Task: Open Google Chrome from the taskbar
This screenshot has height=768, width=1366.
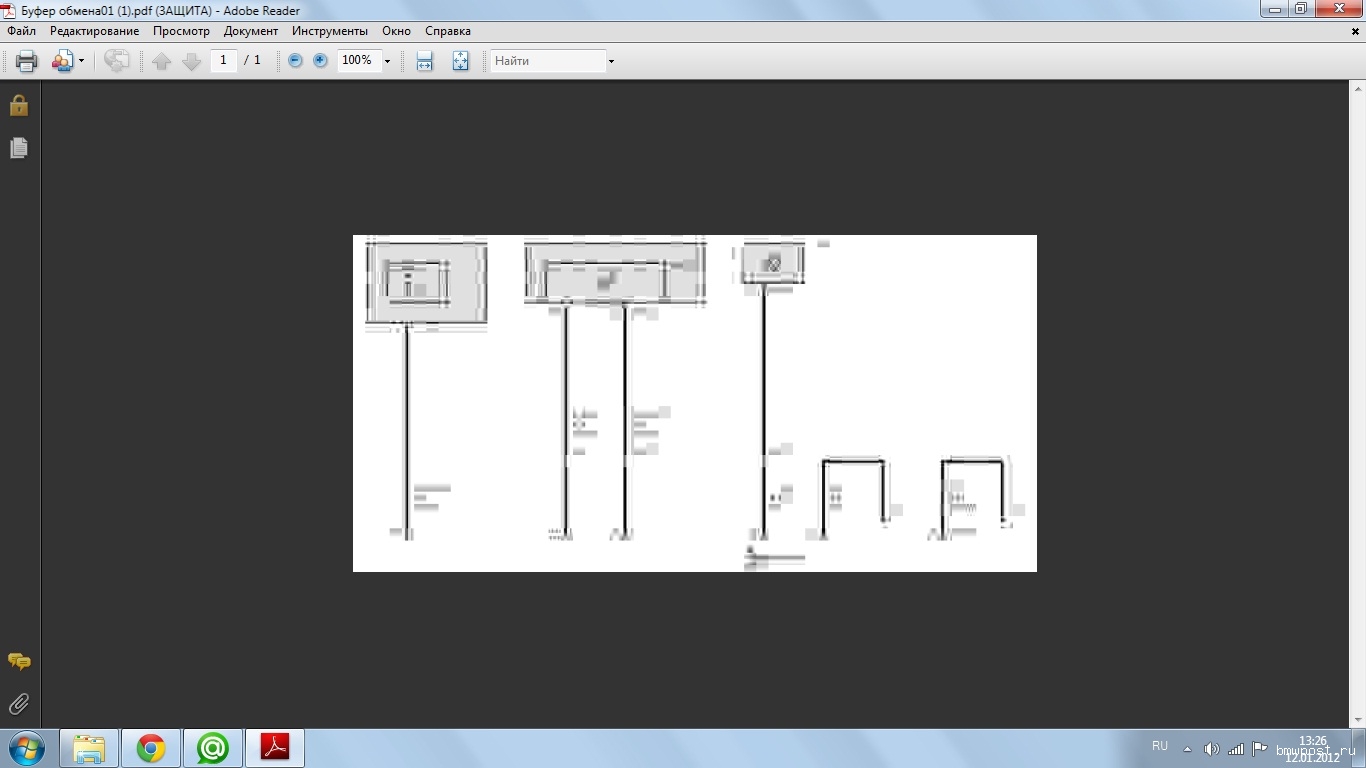Action: (x=151, y=748)
